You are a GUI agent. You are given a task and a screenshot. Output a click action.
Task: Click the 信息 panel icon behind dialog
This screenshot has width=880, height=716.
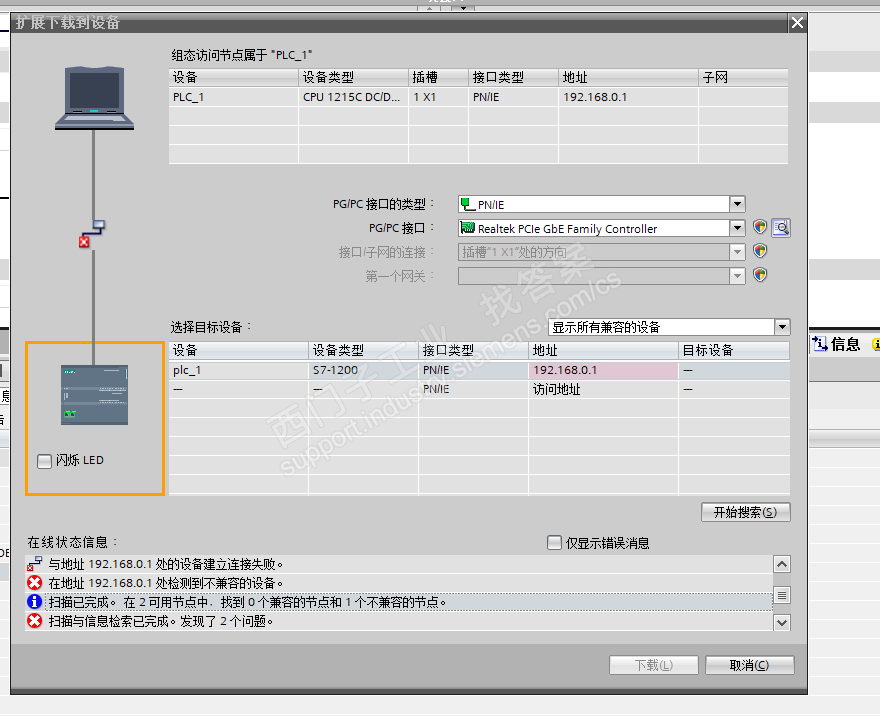(x=819, y=343)
